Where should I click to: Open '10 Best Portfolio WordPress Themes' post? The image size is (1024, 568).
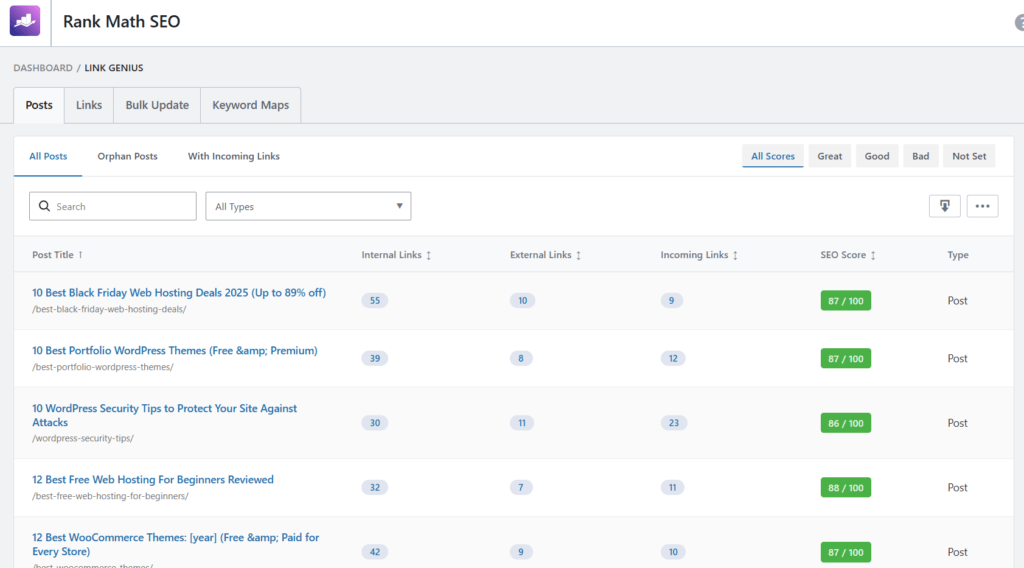(175, 351)
